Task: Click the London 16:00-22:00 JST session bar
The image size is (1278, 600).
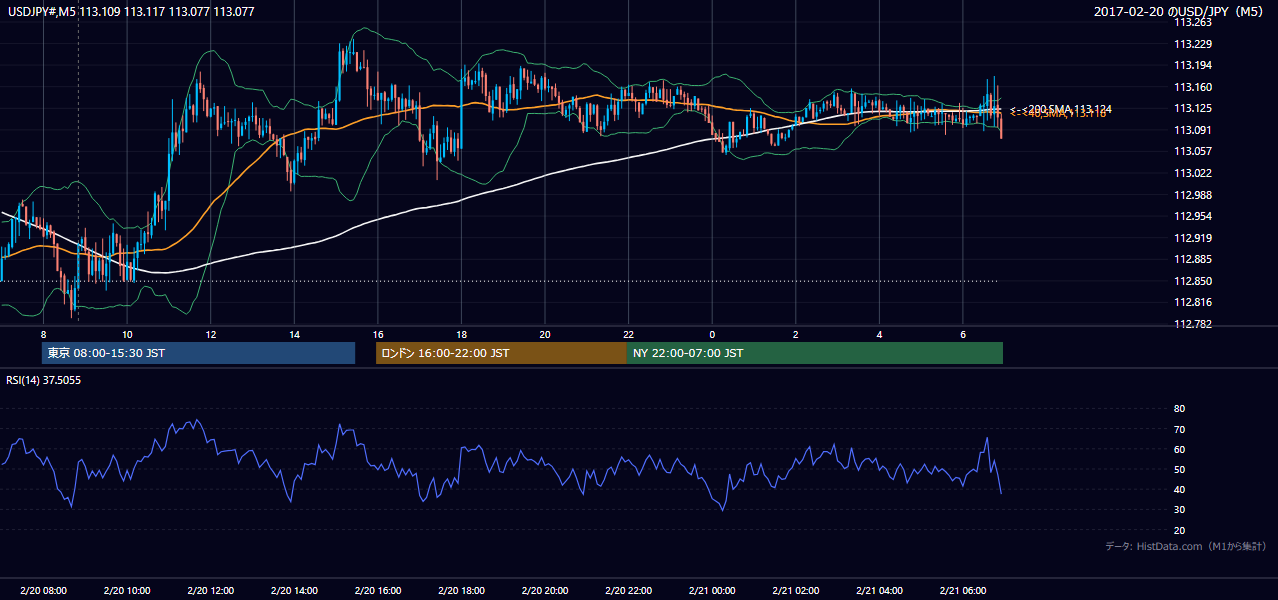Action: tap(501, 353)
